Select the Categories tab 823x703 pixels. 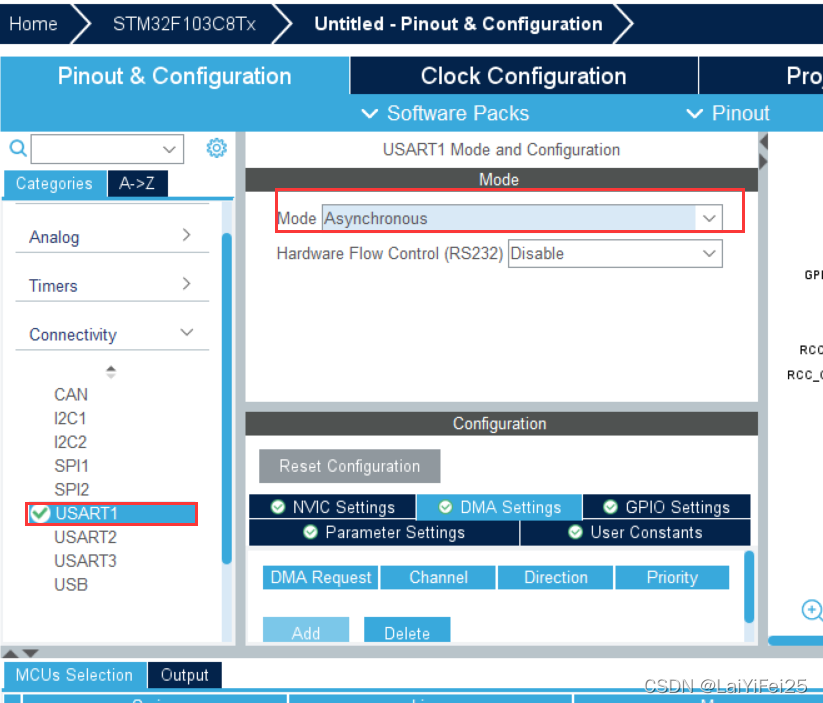click(x=55, y=183)
